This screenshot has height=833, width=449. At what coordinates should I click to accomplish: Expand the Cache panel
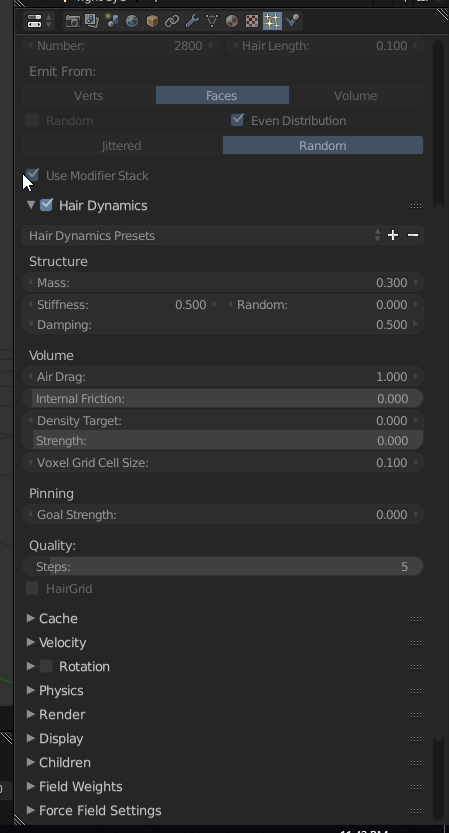[31, 618]
